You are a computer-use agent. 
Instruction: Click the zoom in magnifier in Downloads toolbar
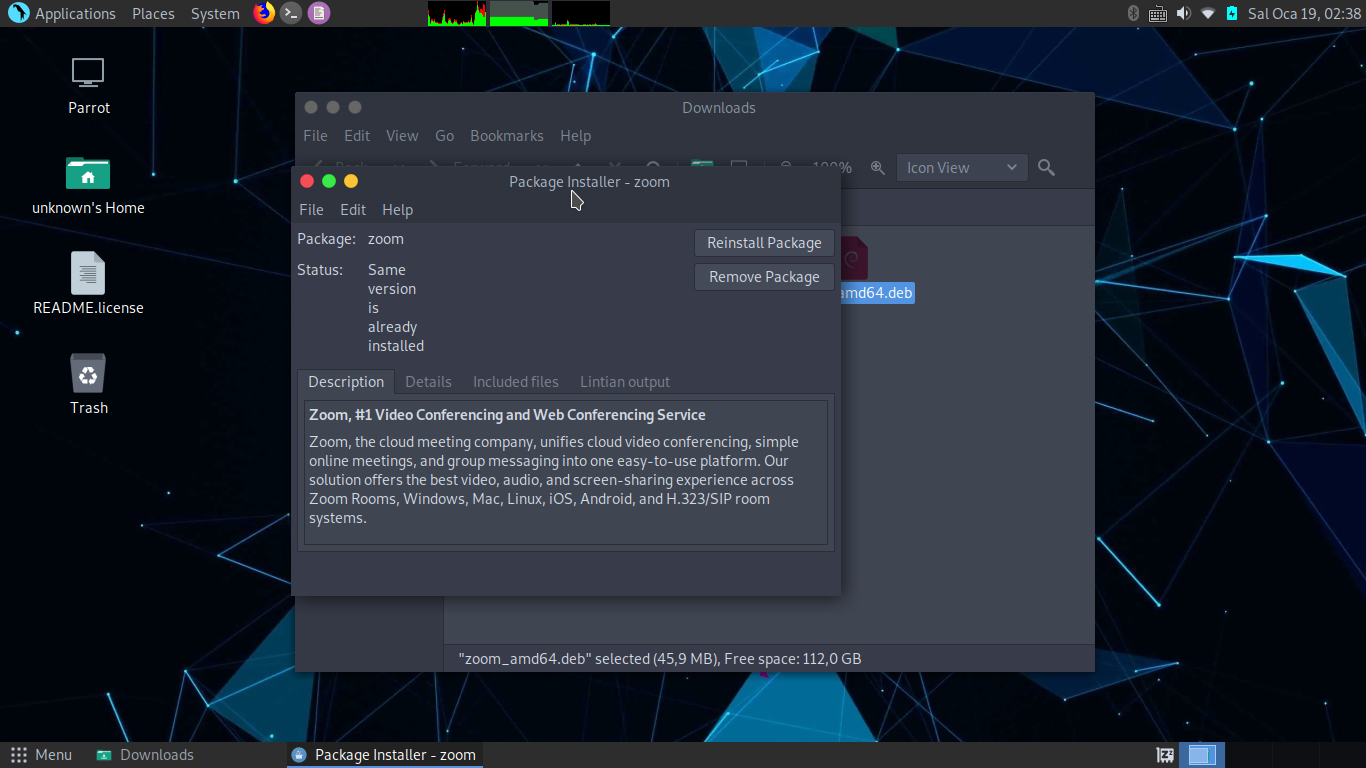(x=877, y=168)
